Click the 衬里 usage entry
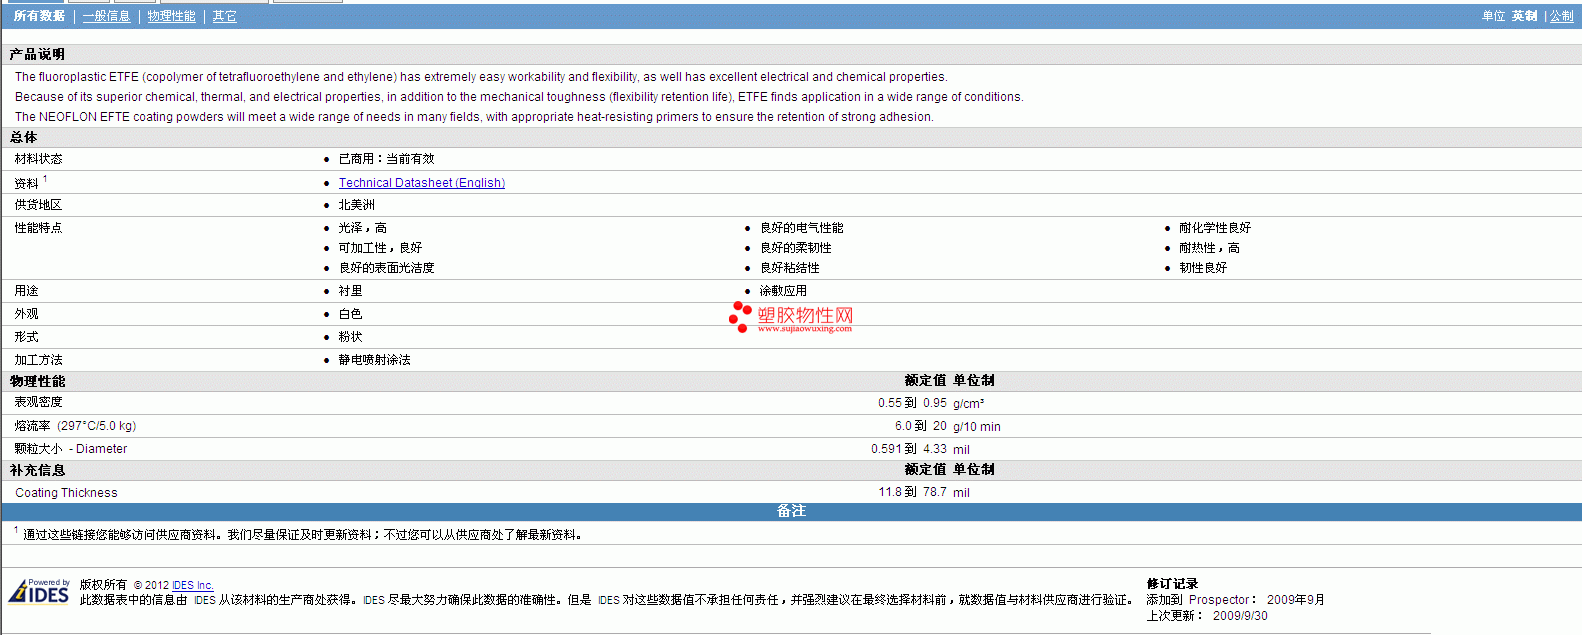This screenshot has width=1582, height=635. (350, 291)
